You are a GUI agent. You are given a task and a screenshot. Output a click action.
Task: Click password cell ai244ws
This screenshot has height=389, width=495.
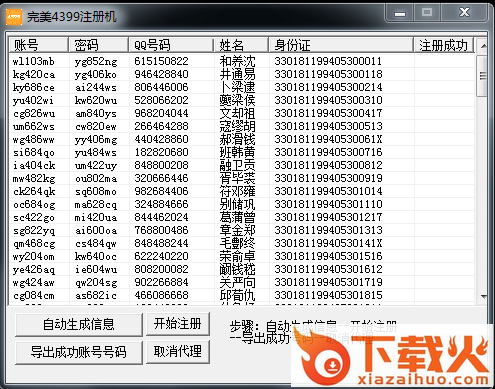(x=96, y=87)
